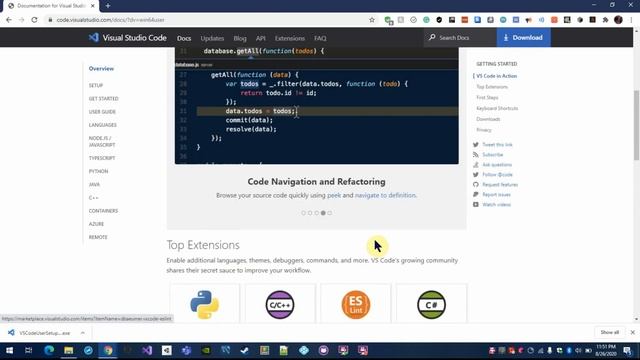Expand the NODE.JS / JAVASCRIPT section
640x360 pixels.
[x=102, y=141]
